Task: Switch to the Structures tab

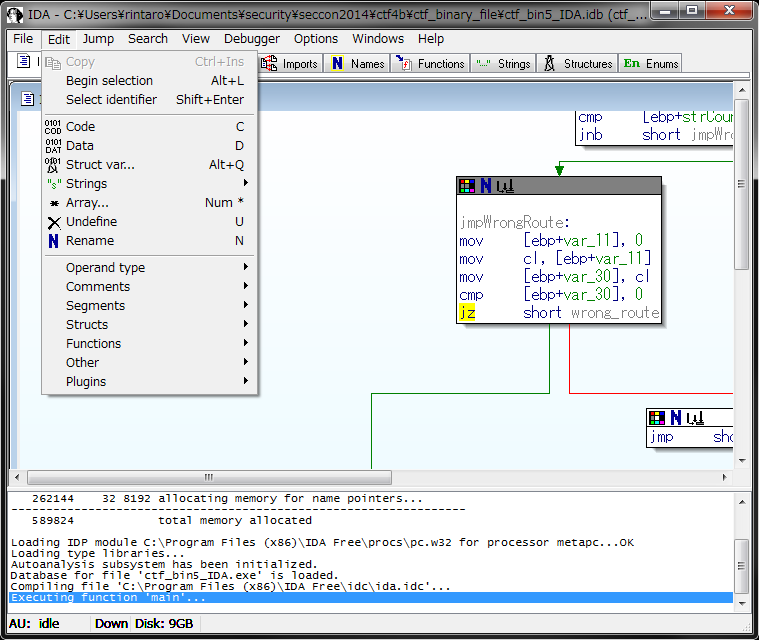Action: pos(577,63)
